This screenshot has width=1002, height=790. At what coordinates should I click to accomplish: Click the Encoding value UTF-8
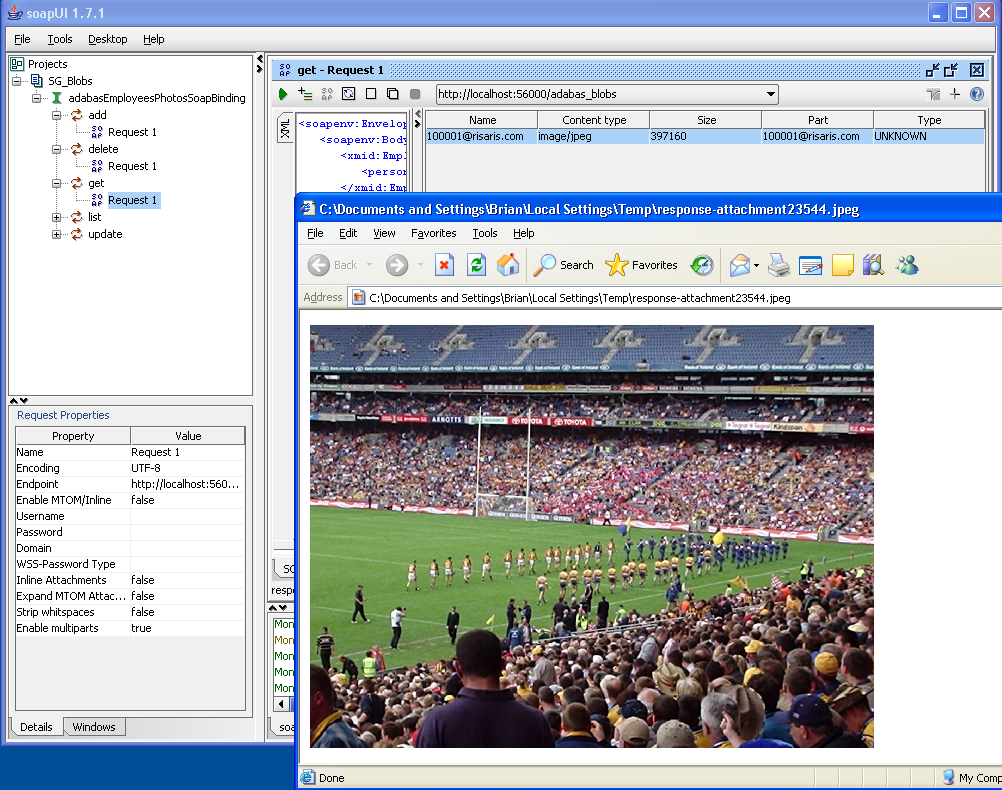click(187, 468)
